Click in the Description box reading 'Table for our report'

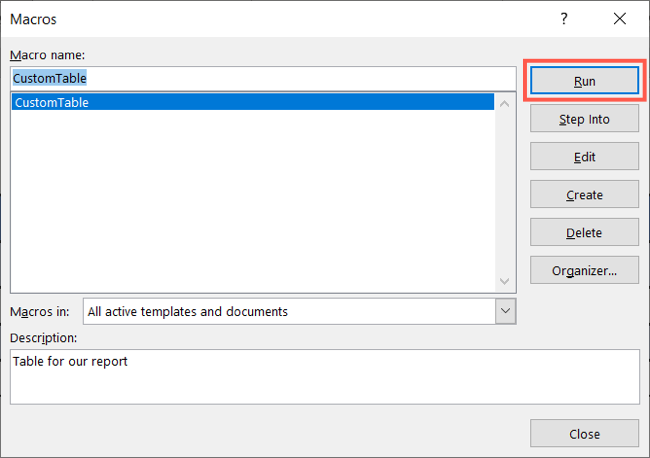click(325, 377)
